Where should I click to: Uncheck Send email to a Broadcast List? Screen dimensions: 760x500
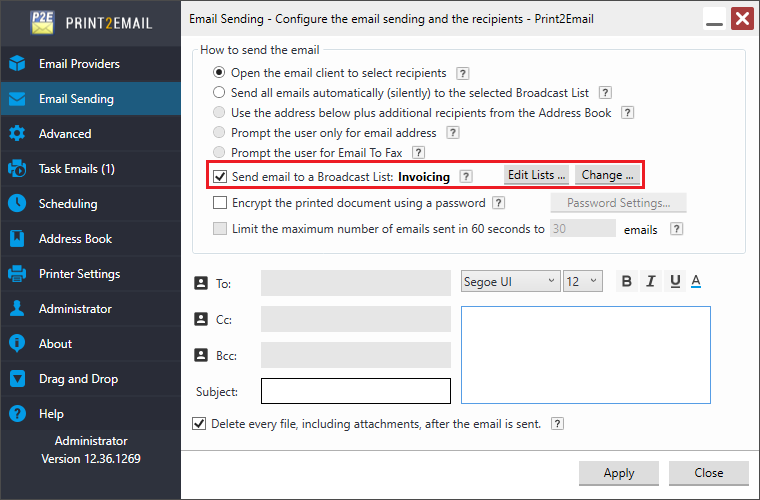[220, 176]
